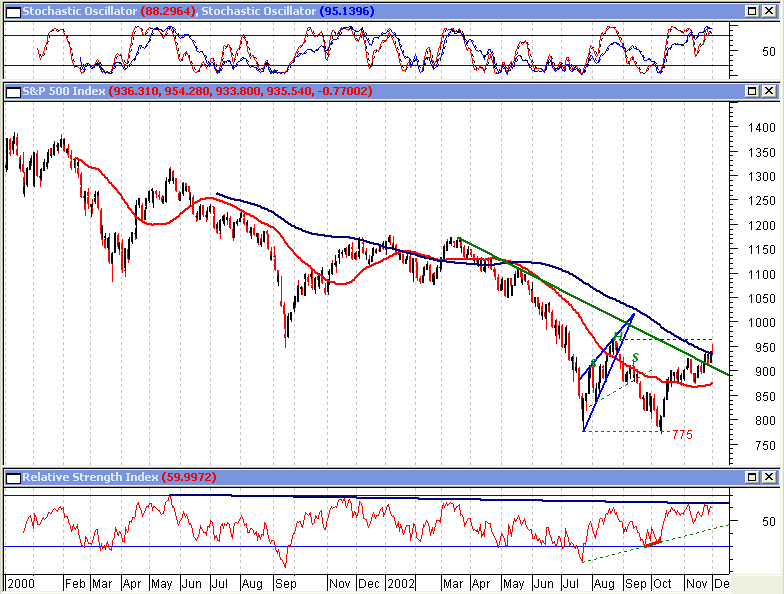Open the S&P 500 Index panel system menu icon
The height and width of the screenshot is (594, 784).
(14, 92)
